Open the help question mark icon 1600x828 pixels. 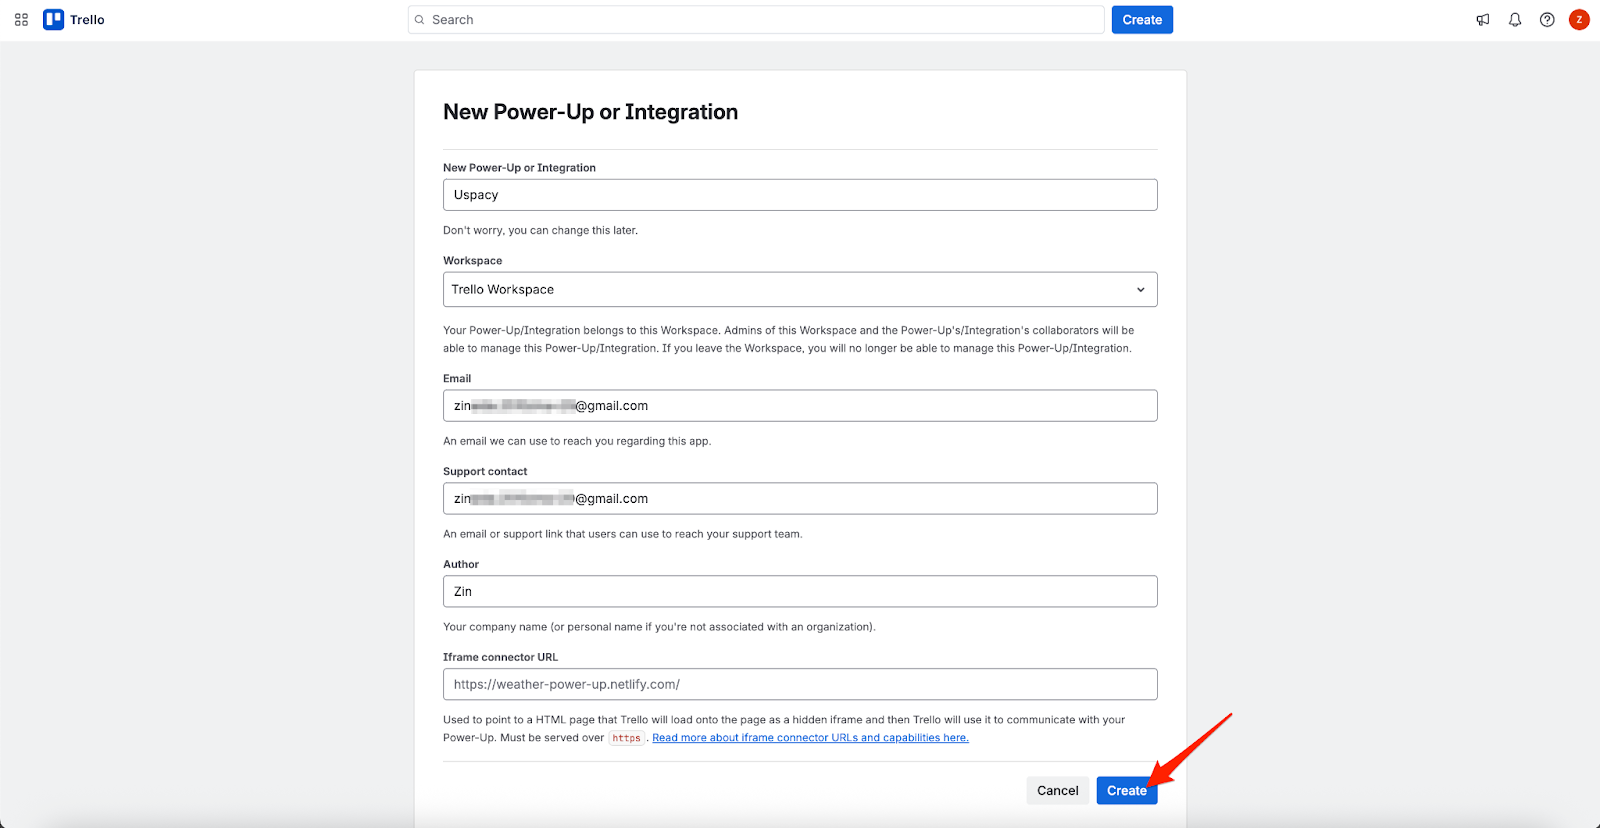(1547, 20)
